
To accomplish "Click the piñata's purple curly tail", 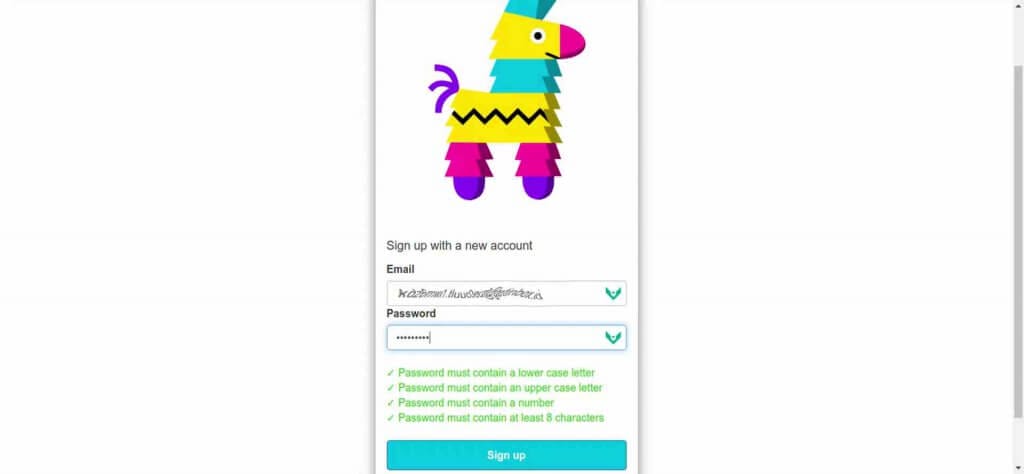I will pos(444,87).
